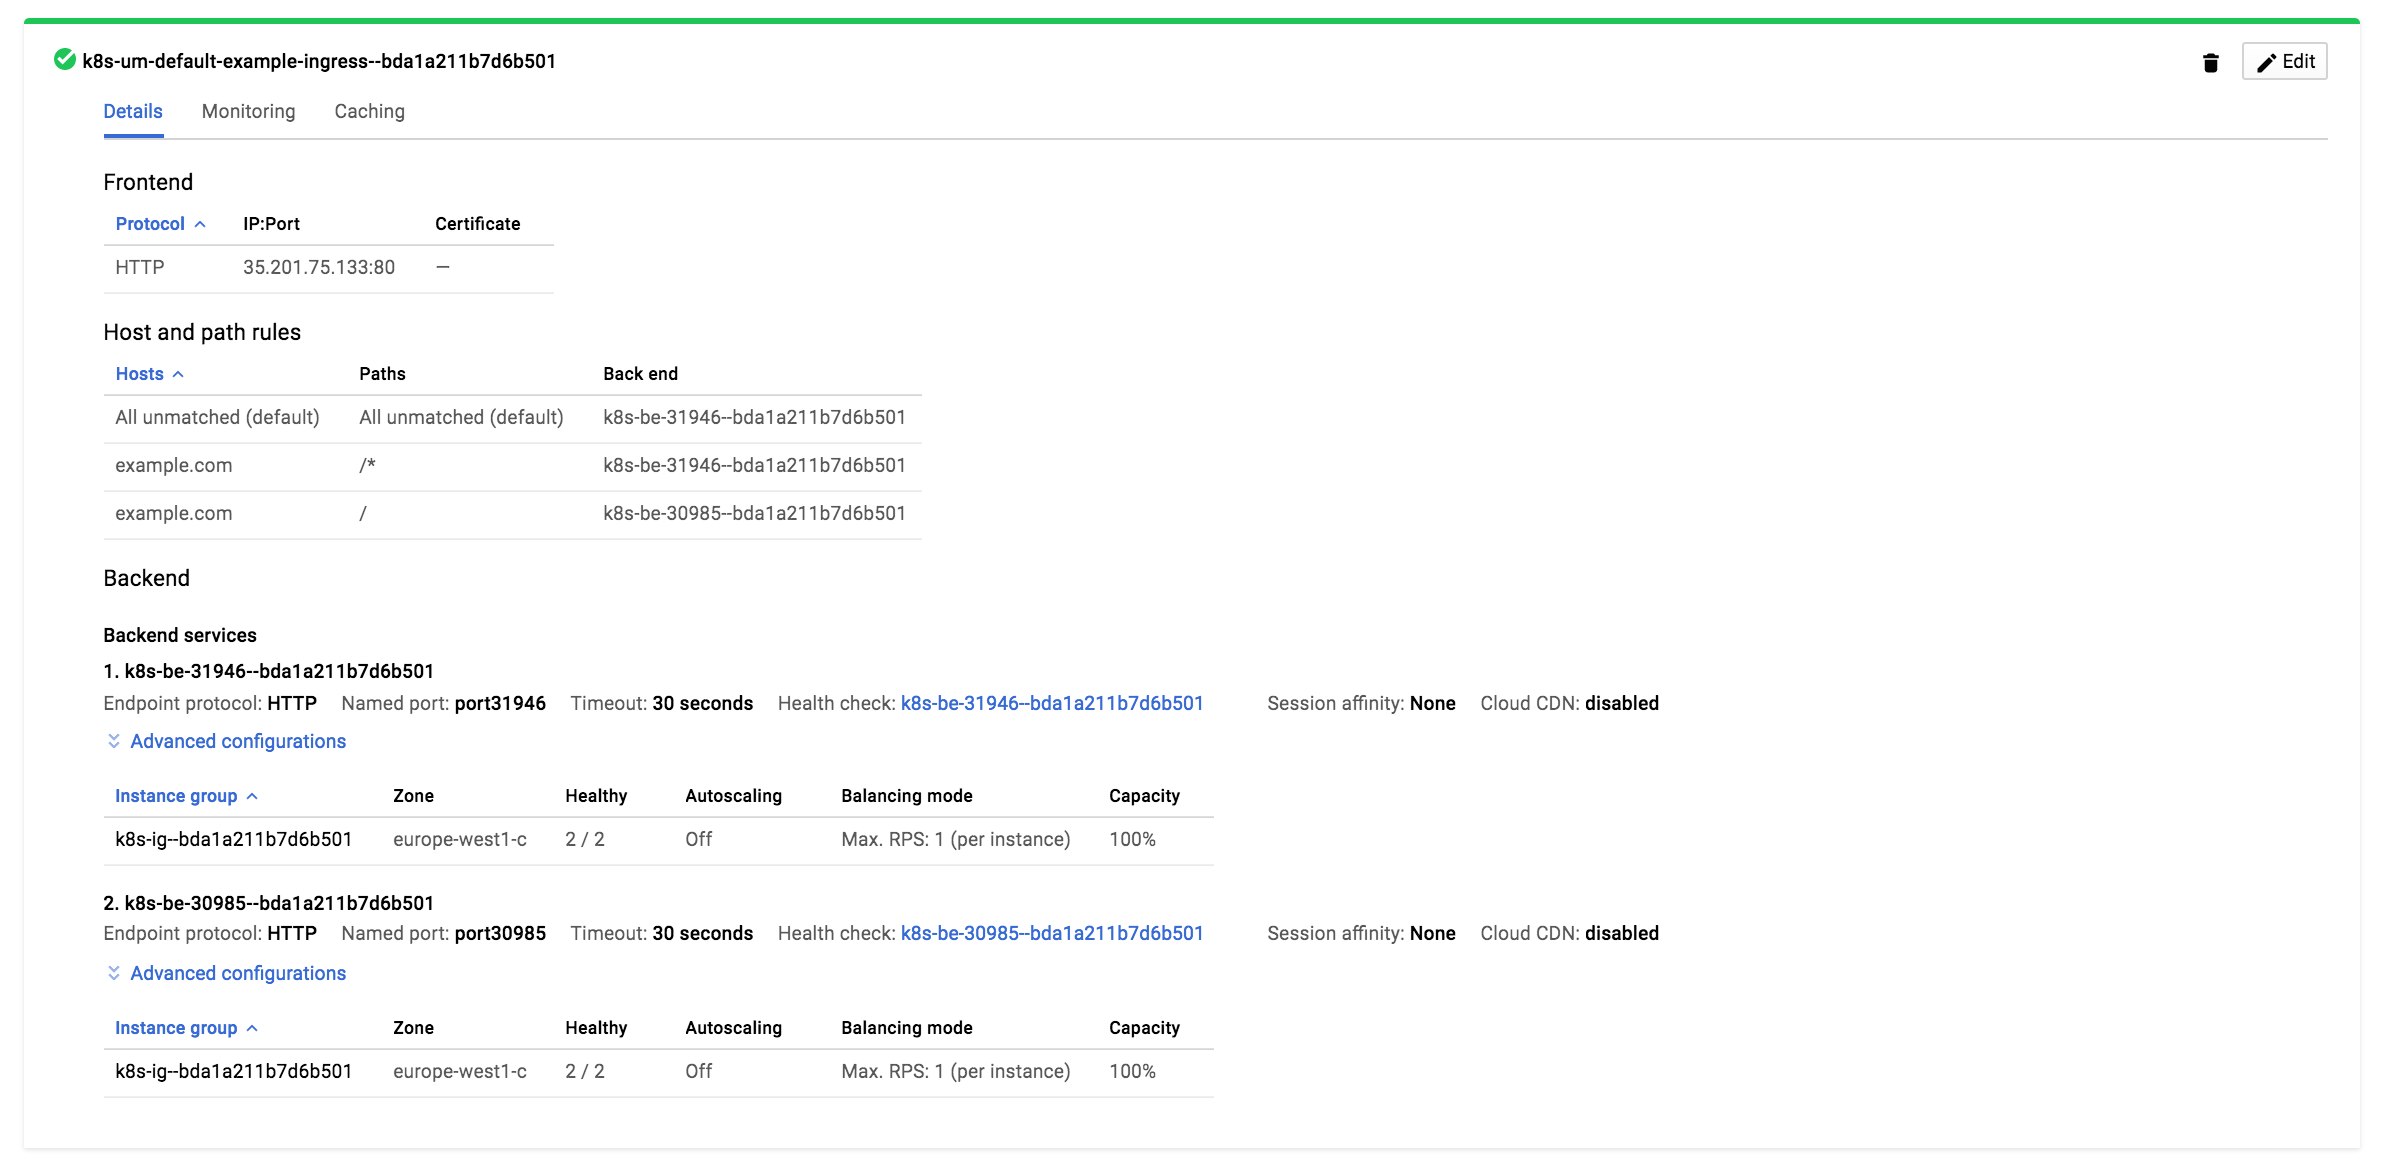Sort rules by Hosts column header
Viewport: 2390px width, 1164px height.
point(139,374)
